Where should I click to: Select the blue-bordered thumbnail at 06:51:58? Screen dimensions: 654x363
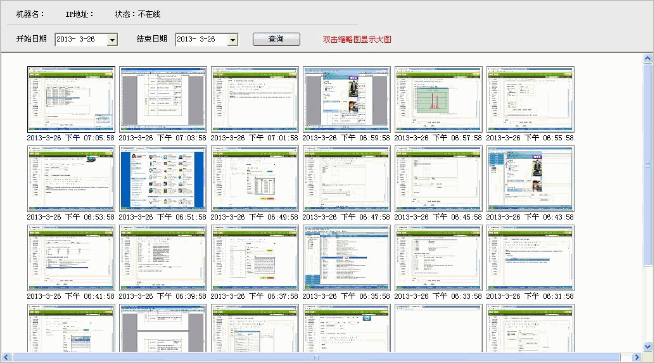tap(163, 179)
